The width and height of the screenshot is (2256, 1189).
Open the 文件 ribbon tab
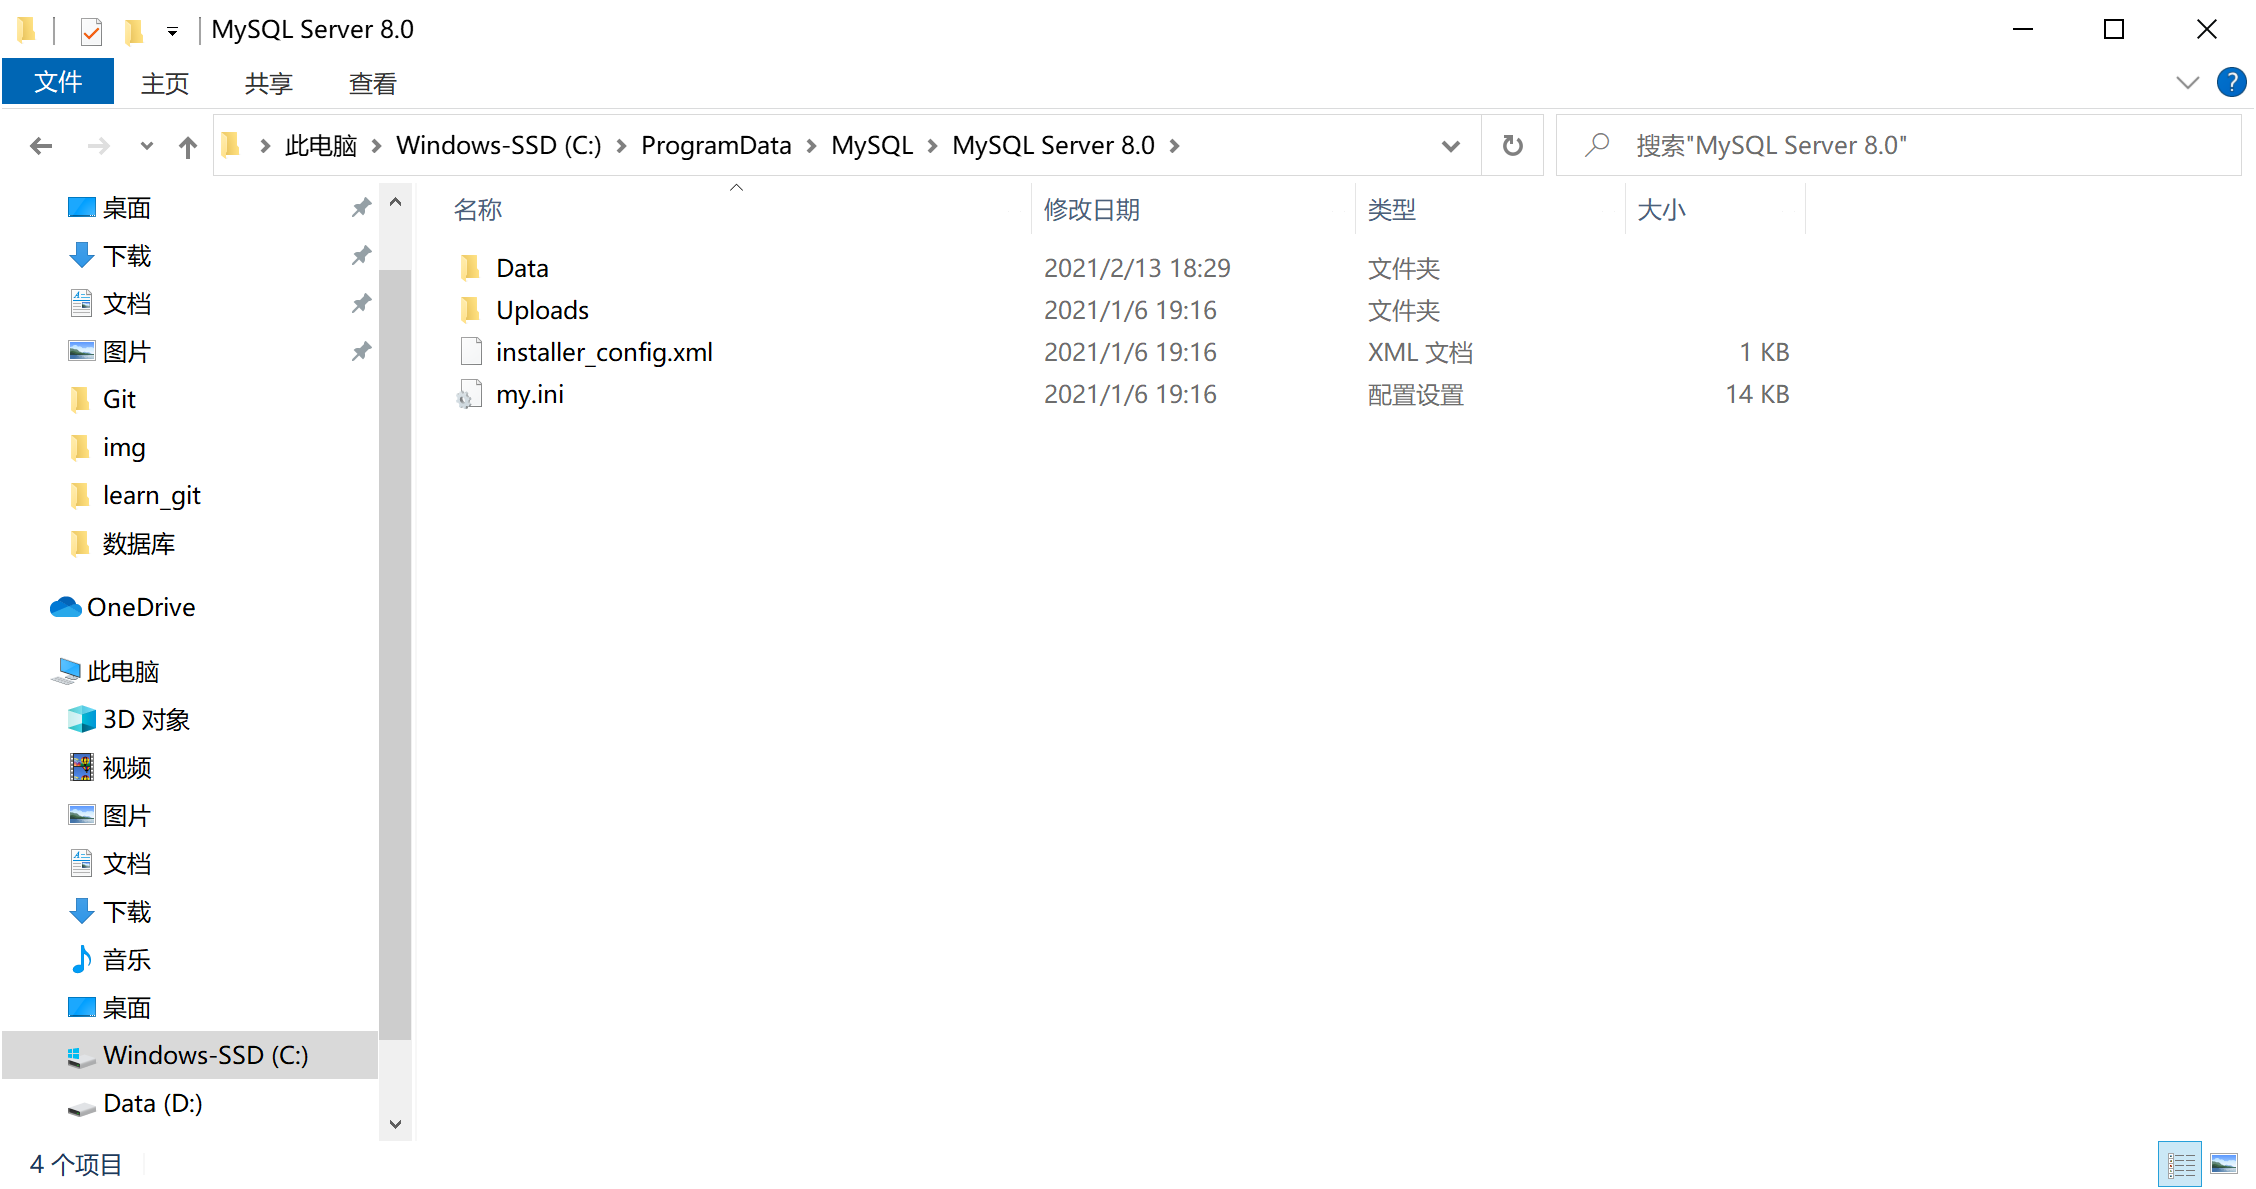tap(58, 82)
